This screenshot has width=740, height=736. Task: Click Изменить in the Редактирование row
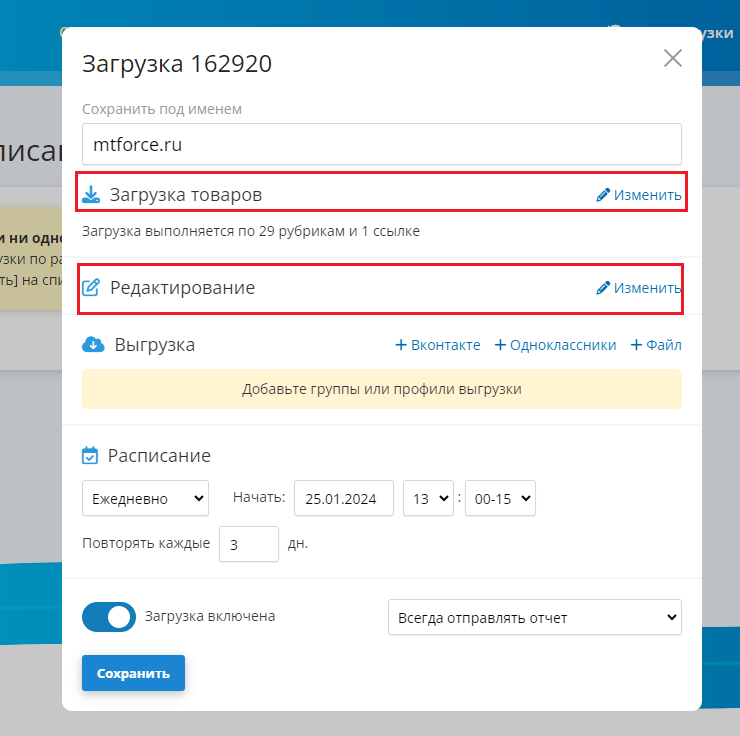pyautogui.click(x=639, y=288)
